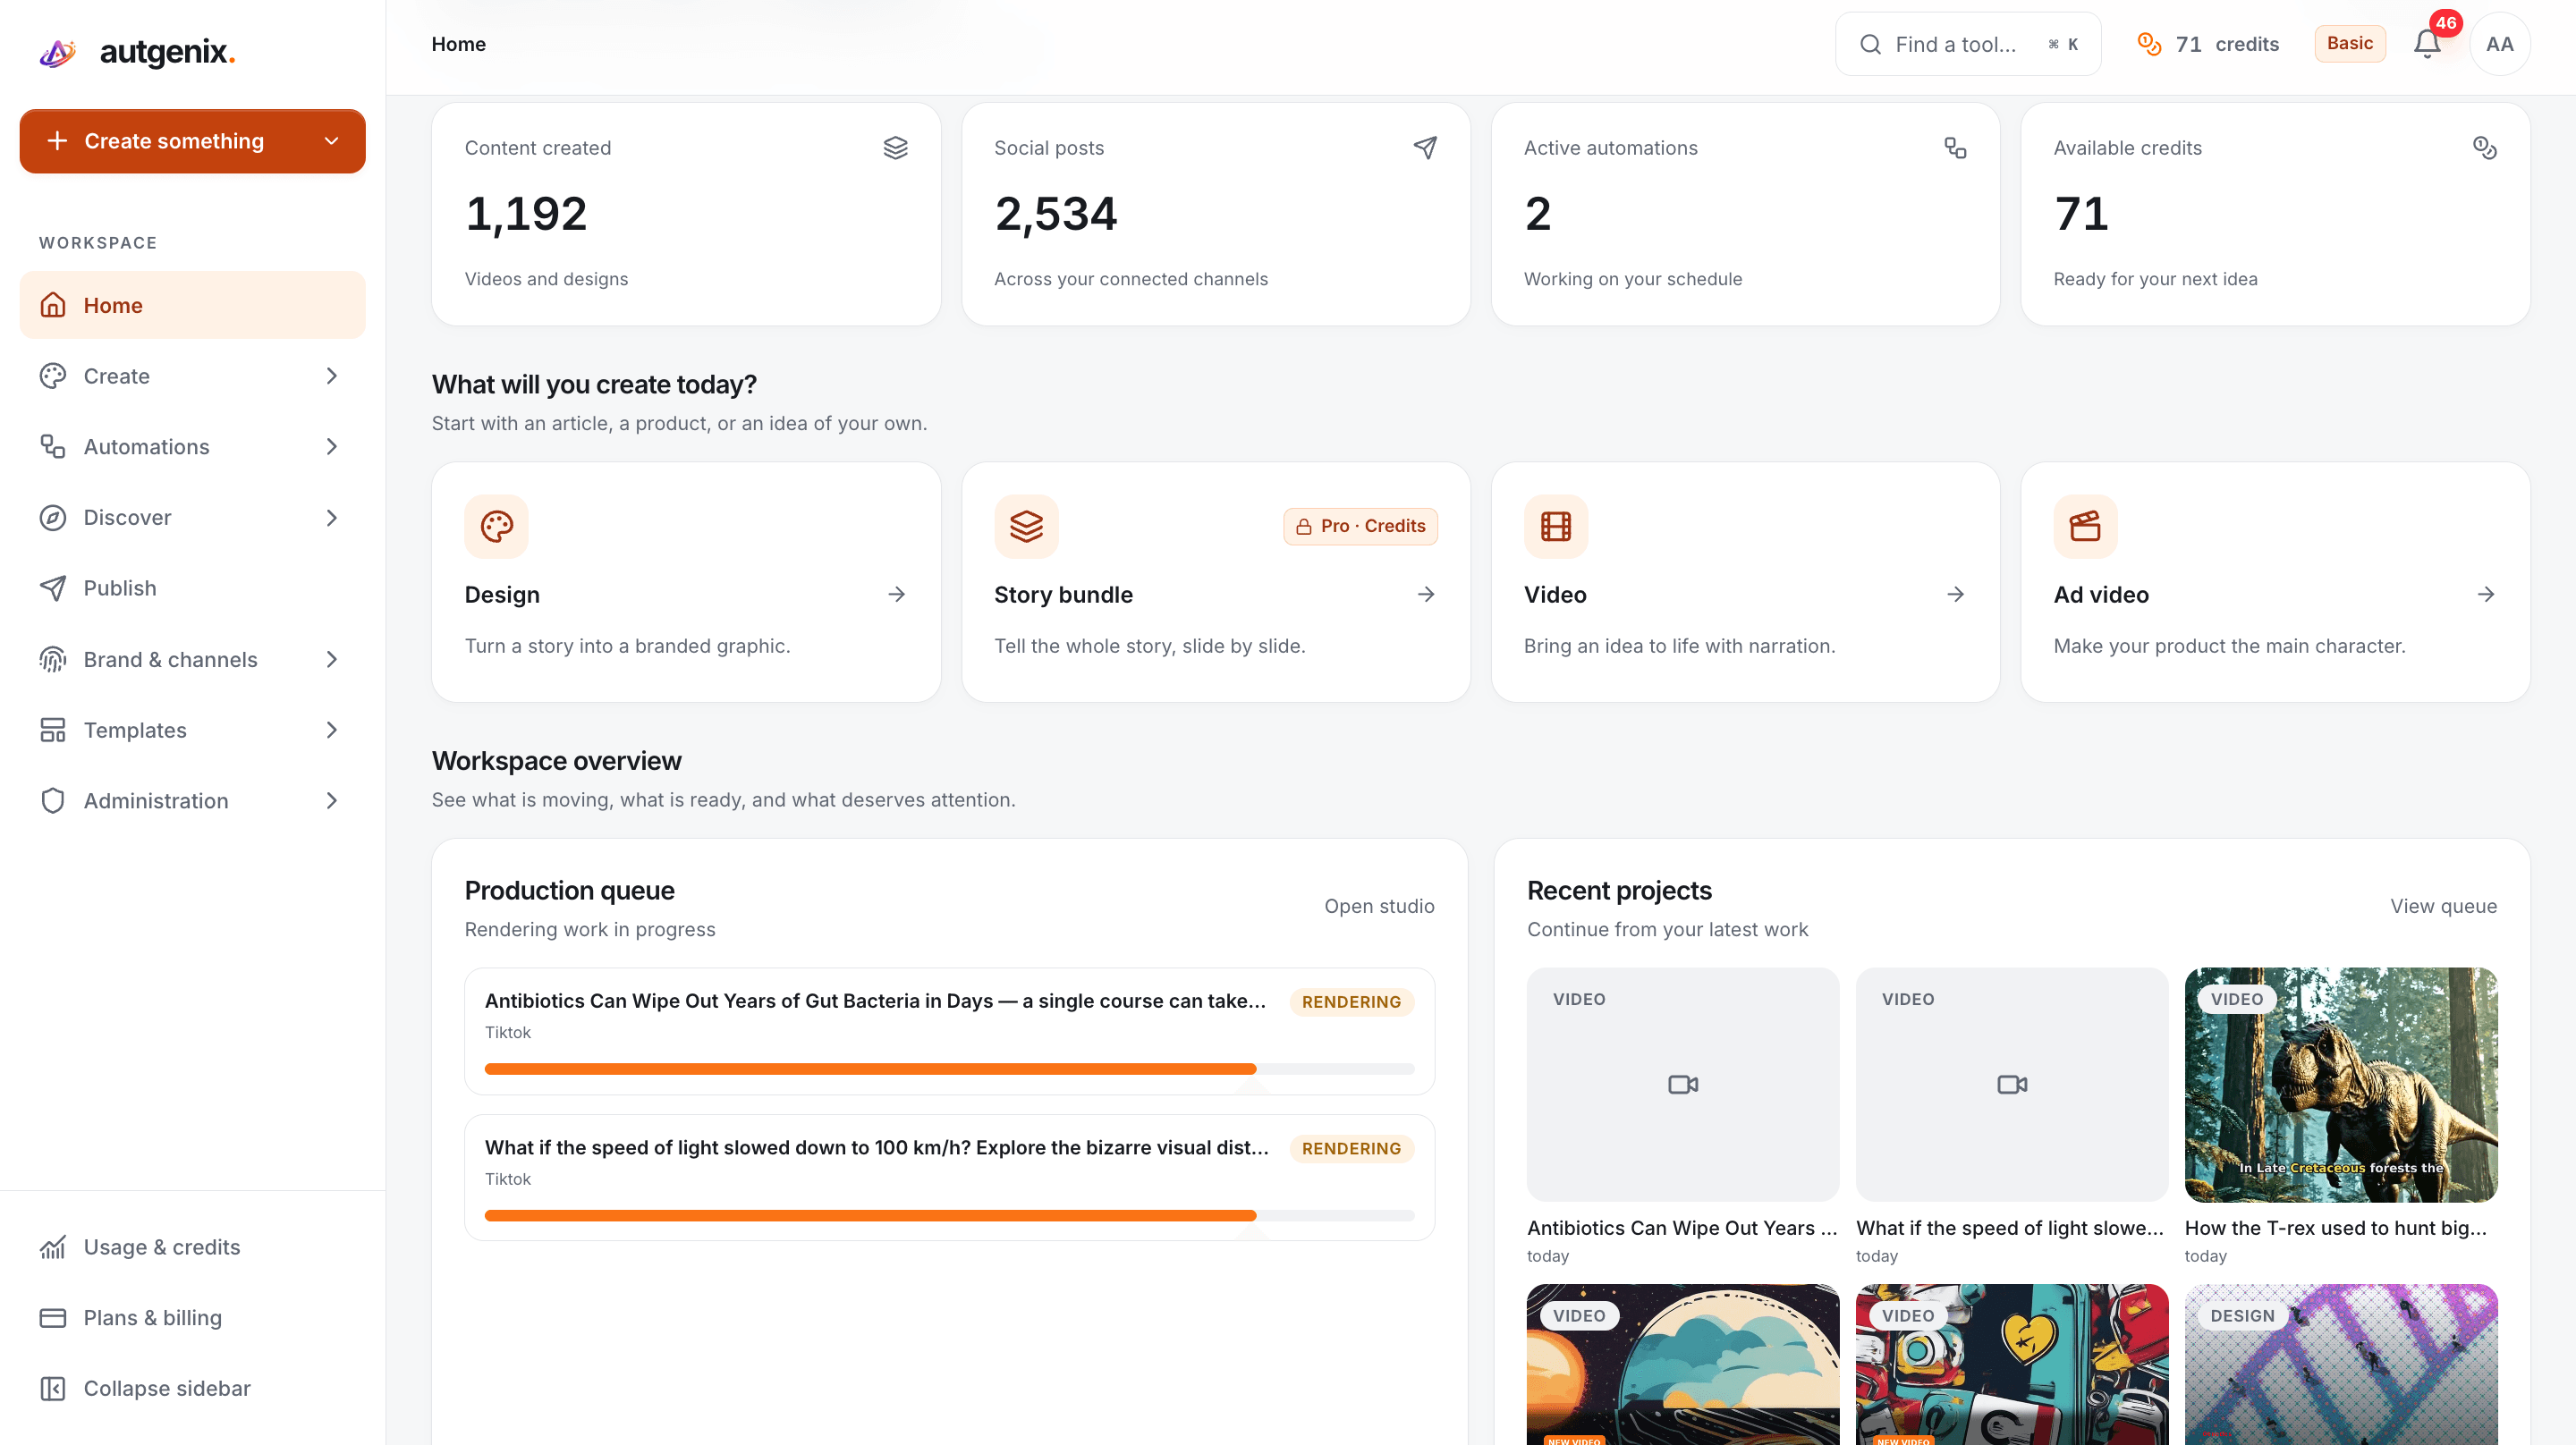Click the Collapse sidebar panel icon
The width and height of the screenshot is (2576, 1445).
tap(53, 1388)
